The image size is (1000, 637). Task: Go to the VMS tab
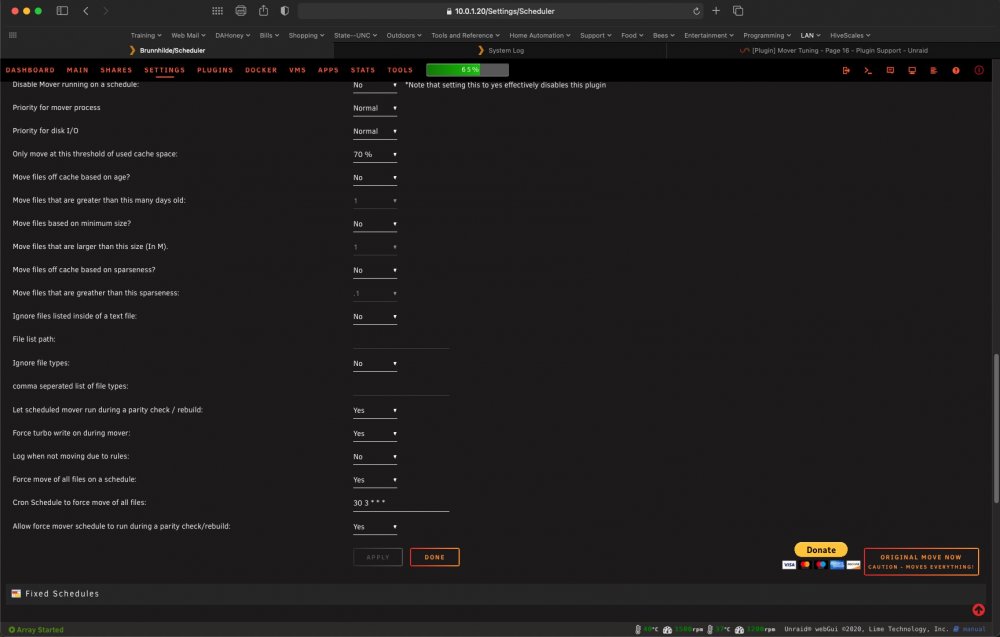pos(297,70)
